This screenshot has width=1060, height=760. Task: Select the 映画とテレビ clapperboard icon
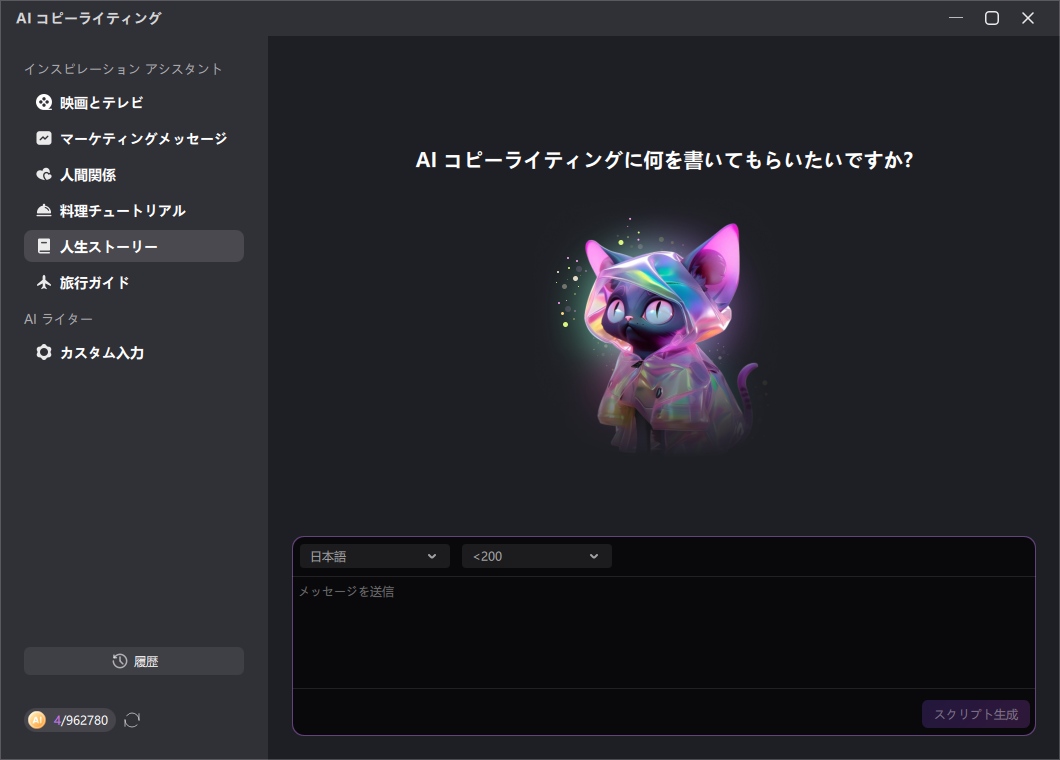[42, 102]
